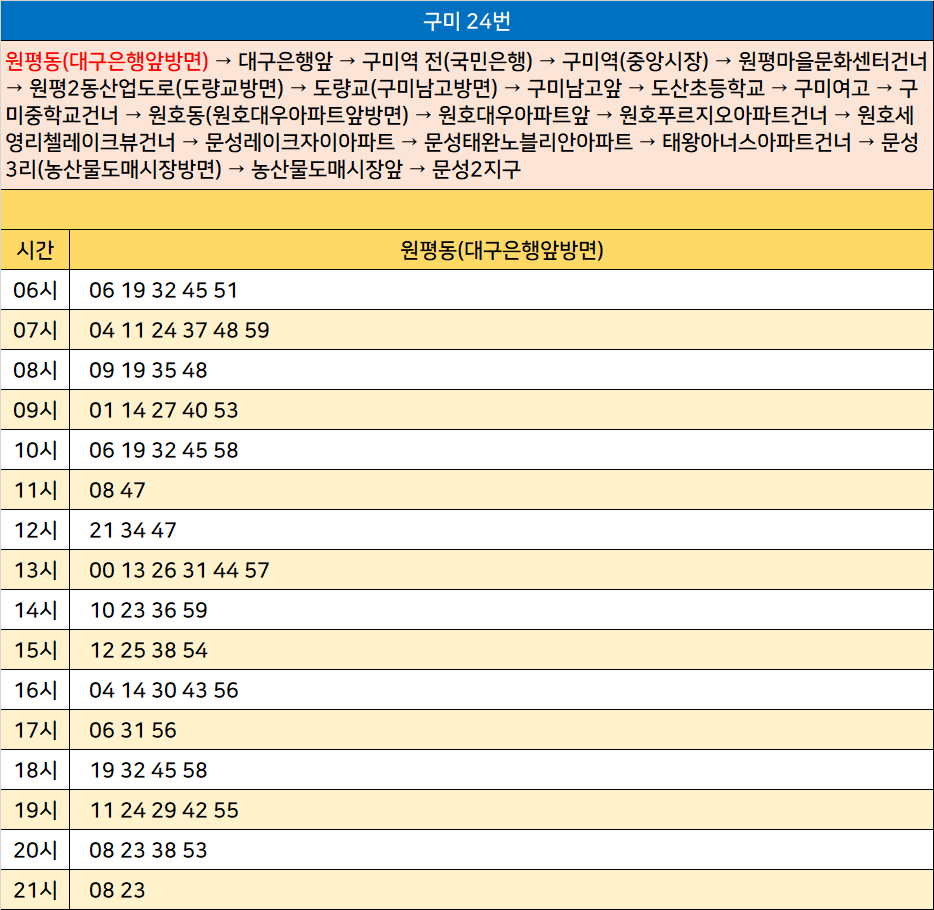Select the '06시' hour cell
Viewport: 934px width, 910px height.
click(35, 290)
